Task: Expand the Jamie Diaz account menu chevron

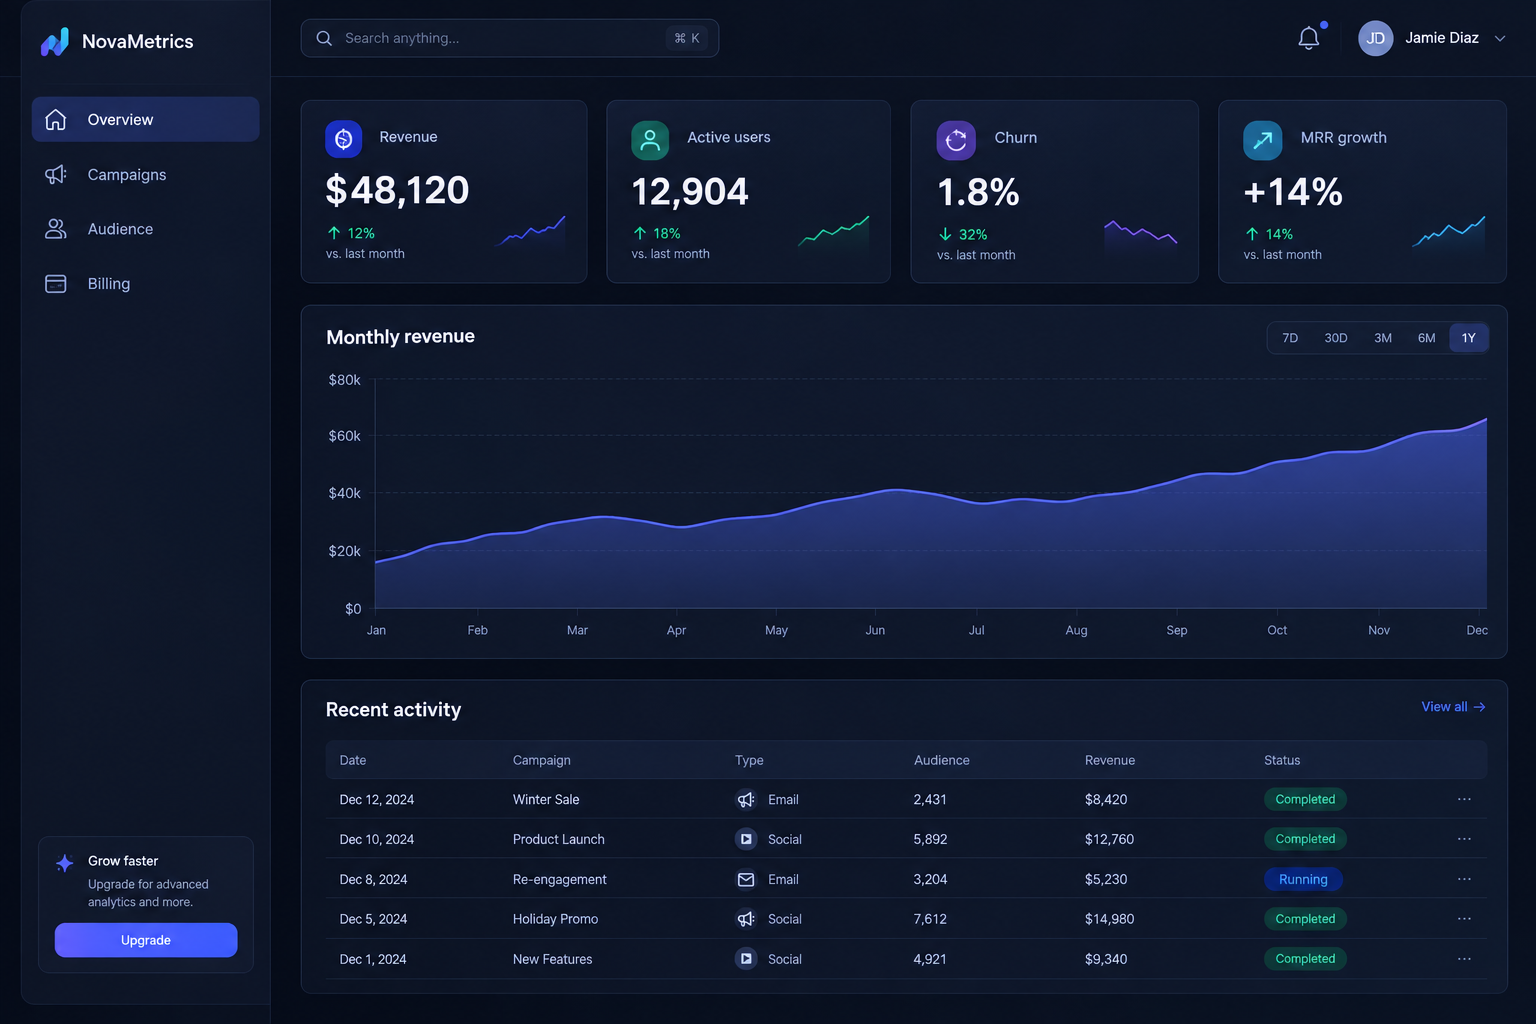Action: pyautogui.click(x=1499, y=39)
